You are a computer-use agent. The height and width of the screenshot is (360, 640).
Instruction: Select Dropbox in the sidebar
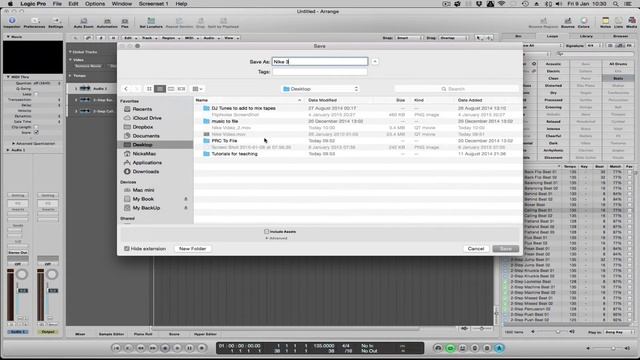point(143,127)
